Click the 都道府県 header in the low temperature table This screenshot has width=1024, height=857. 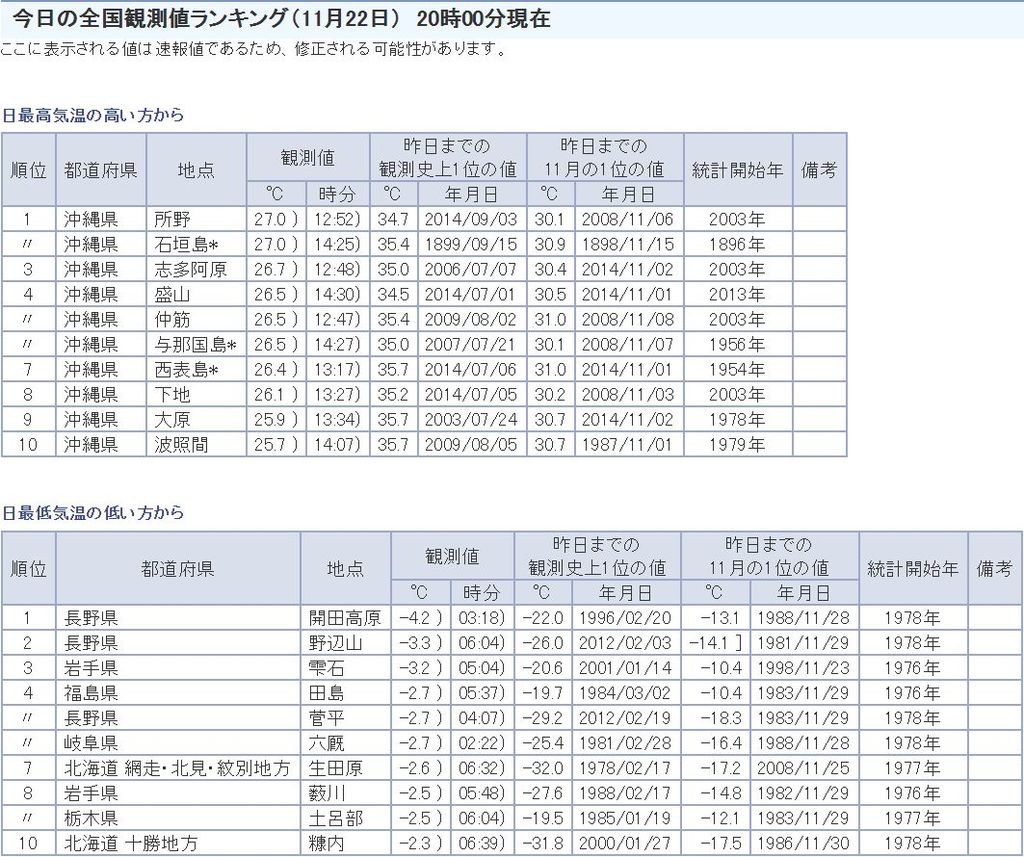178,568
